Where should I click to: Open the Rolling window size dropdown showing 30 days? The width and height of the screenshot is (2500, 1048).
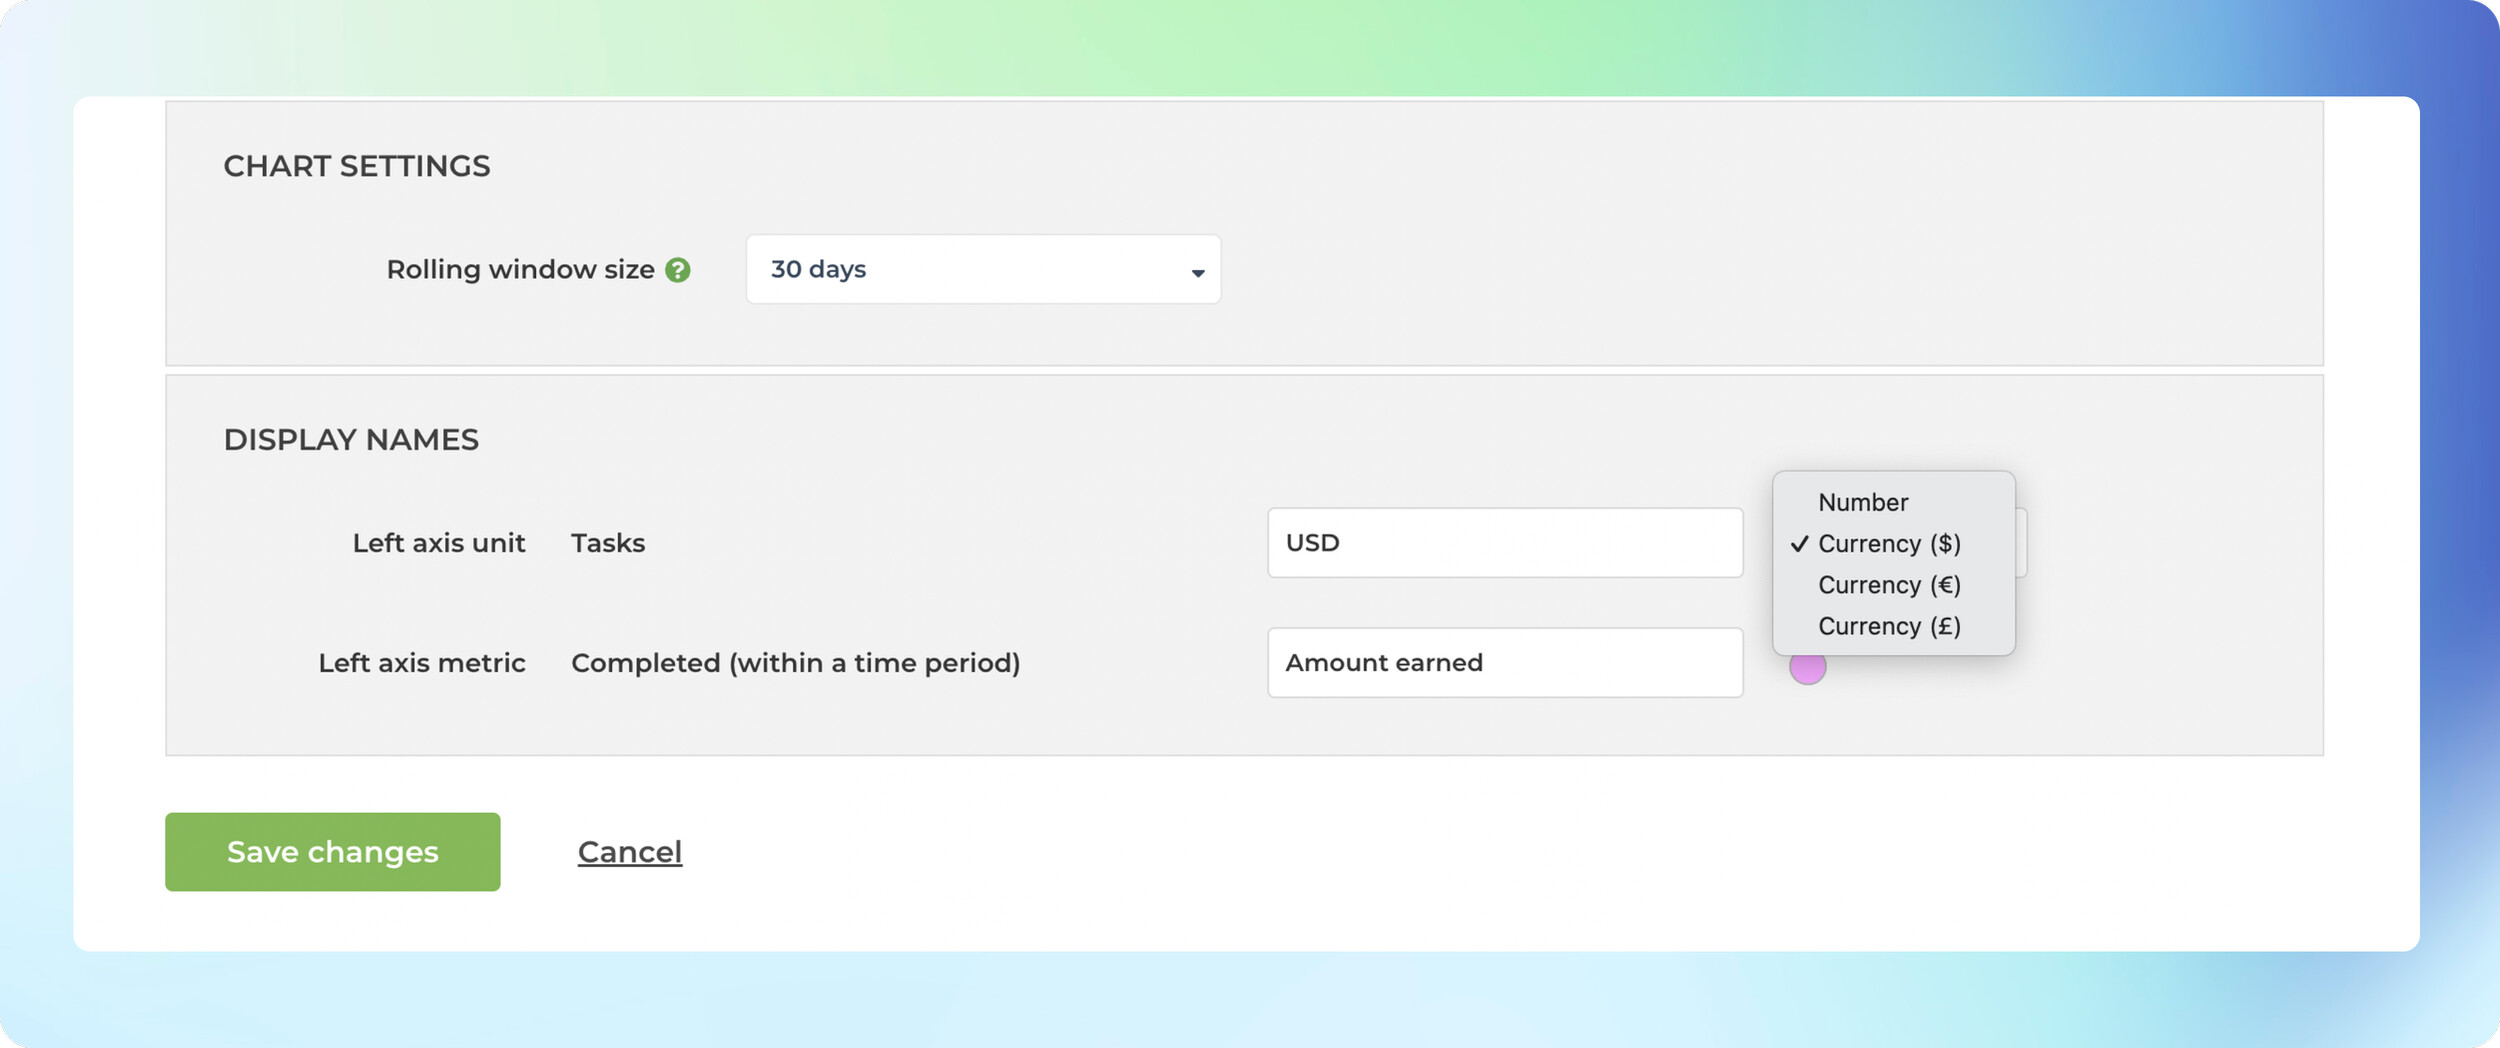pos(983,270)
